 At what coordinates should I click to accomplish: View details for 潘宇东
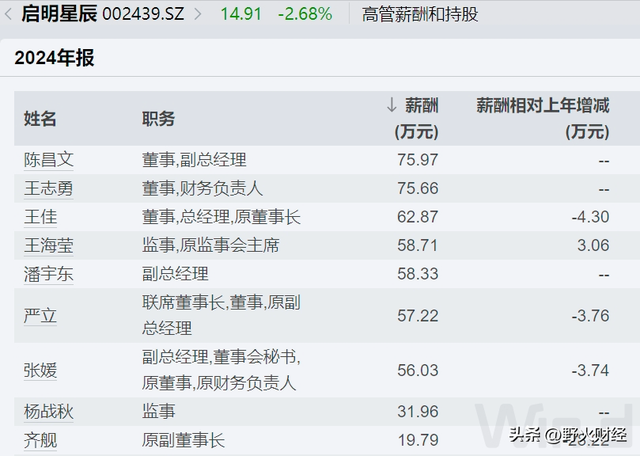coord(49,273)
